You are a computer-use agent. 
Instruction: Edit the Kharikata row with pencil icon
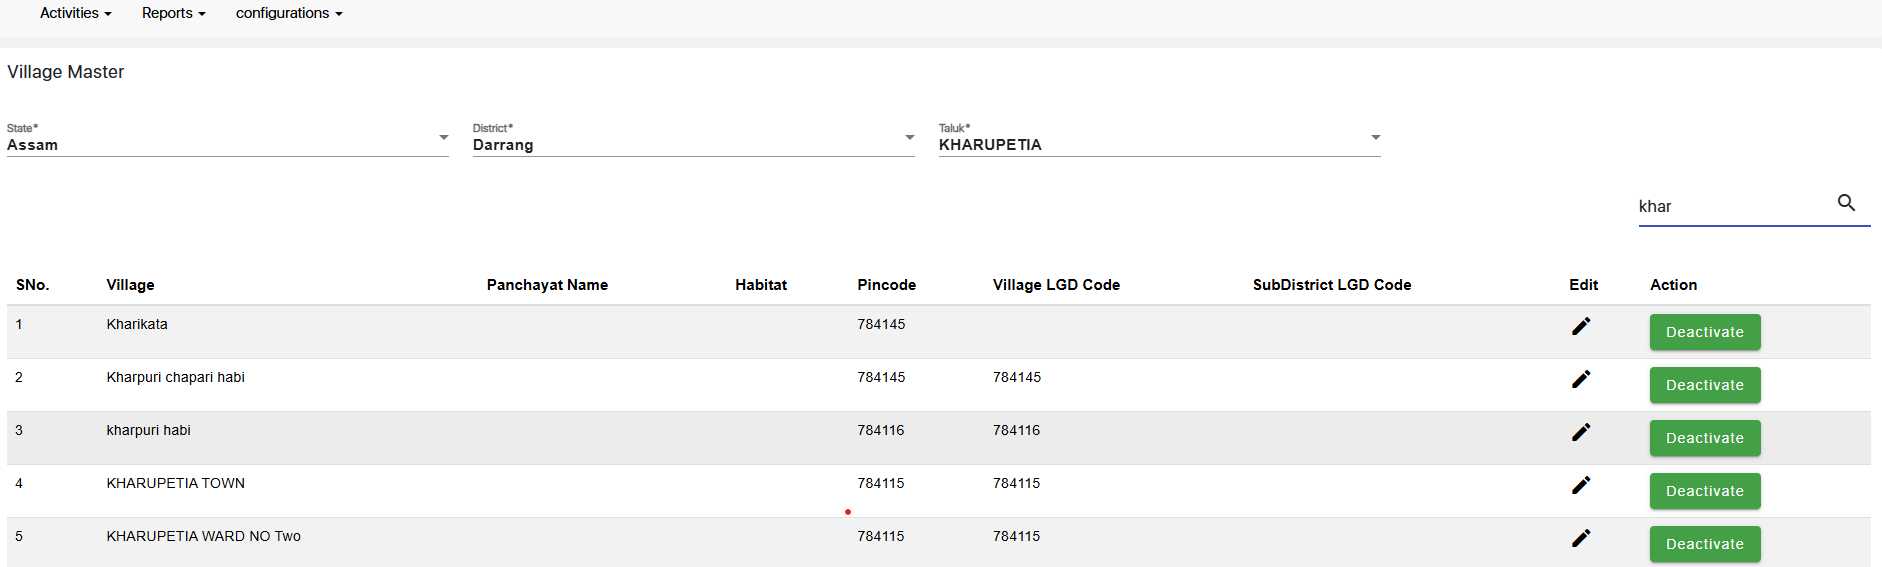click(1581, 326)
